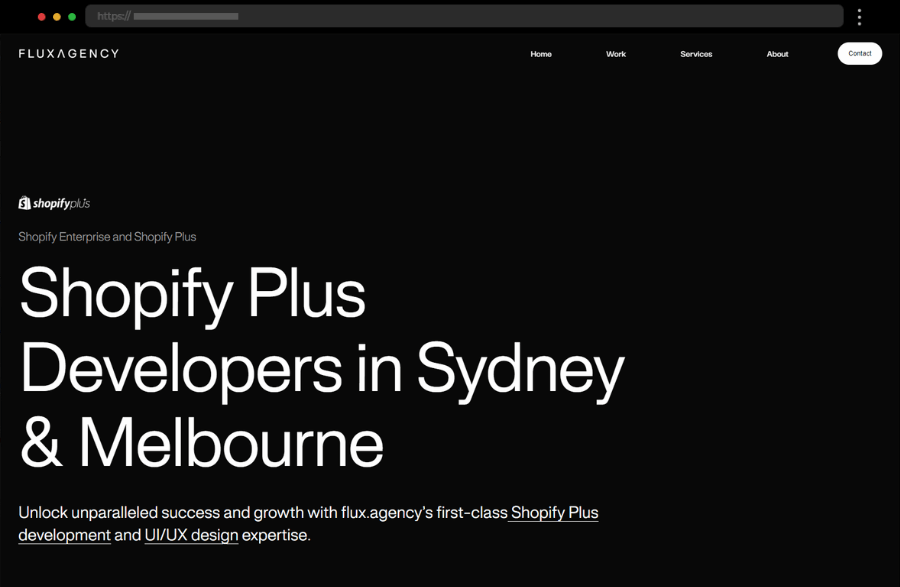Click the green maximize window dot
The image size is (900, 587).
coord(72,17)
